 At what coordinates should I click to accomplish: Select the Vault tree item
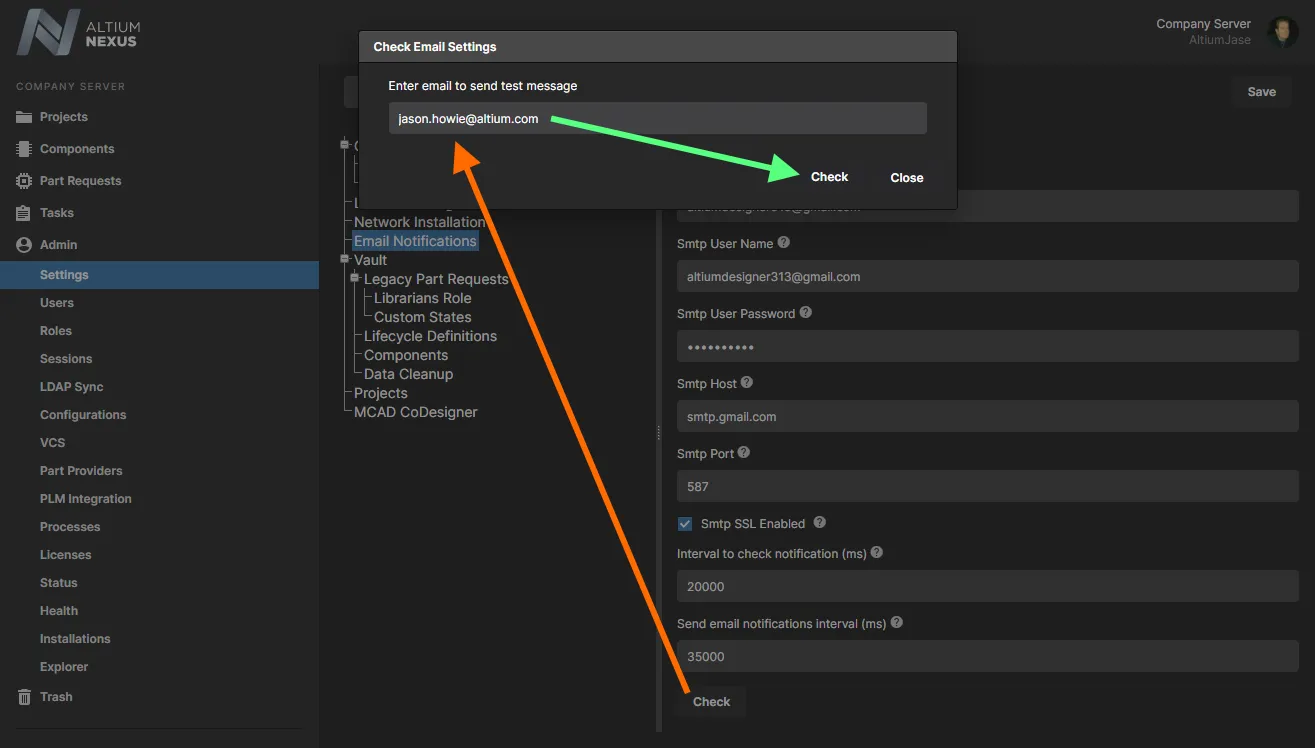point(370,260)
